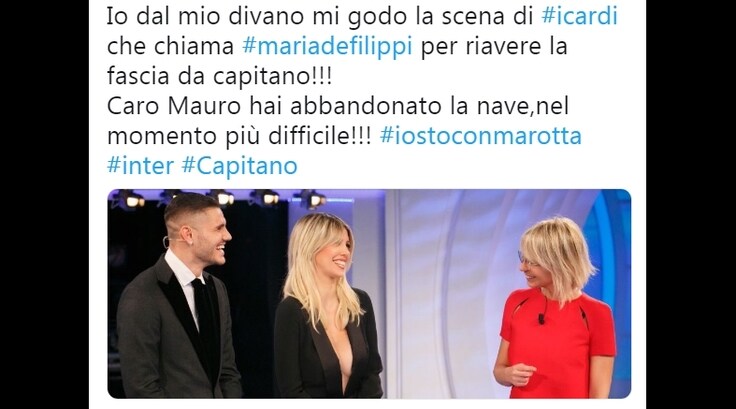Select the #Capitano hashtag

(x=239, y=166)
